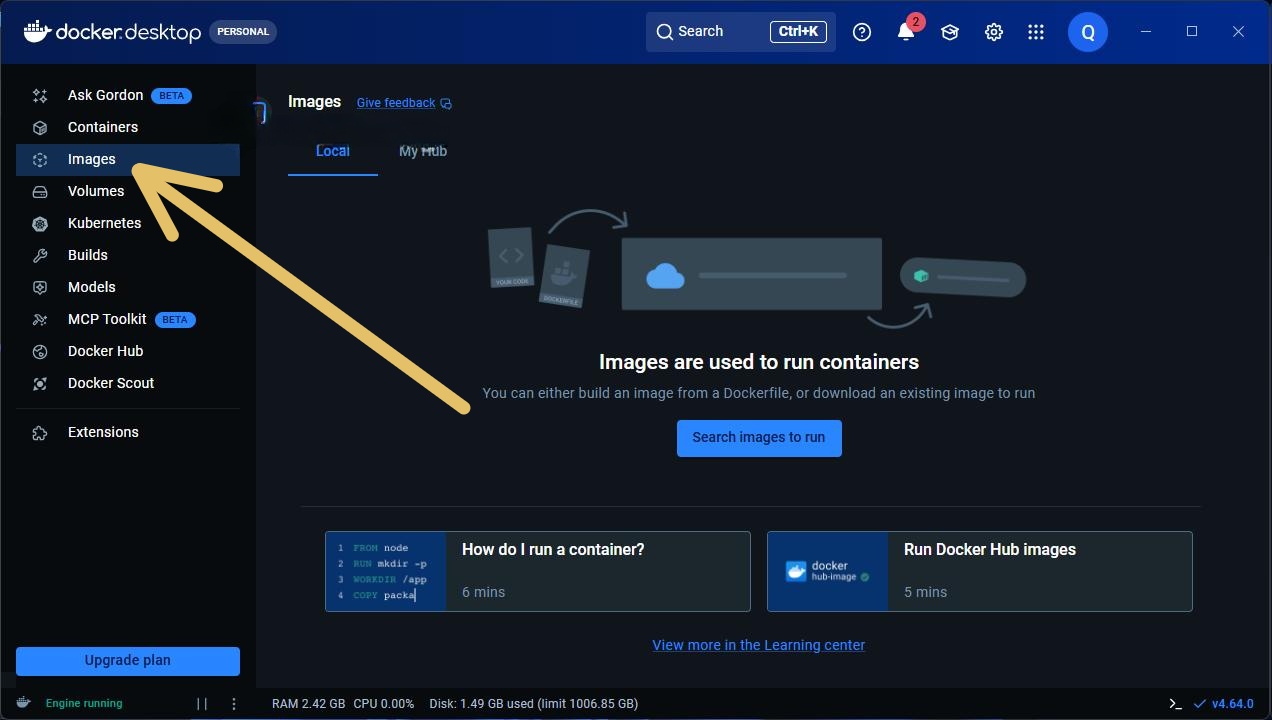Image resolution: width=1272 pixels, height=720 pixels.
Task: Open the Learning center graduation cap icon
Action: [950, 32]
